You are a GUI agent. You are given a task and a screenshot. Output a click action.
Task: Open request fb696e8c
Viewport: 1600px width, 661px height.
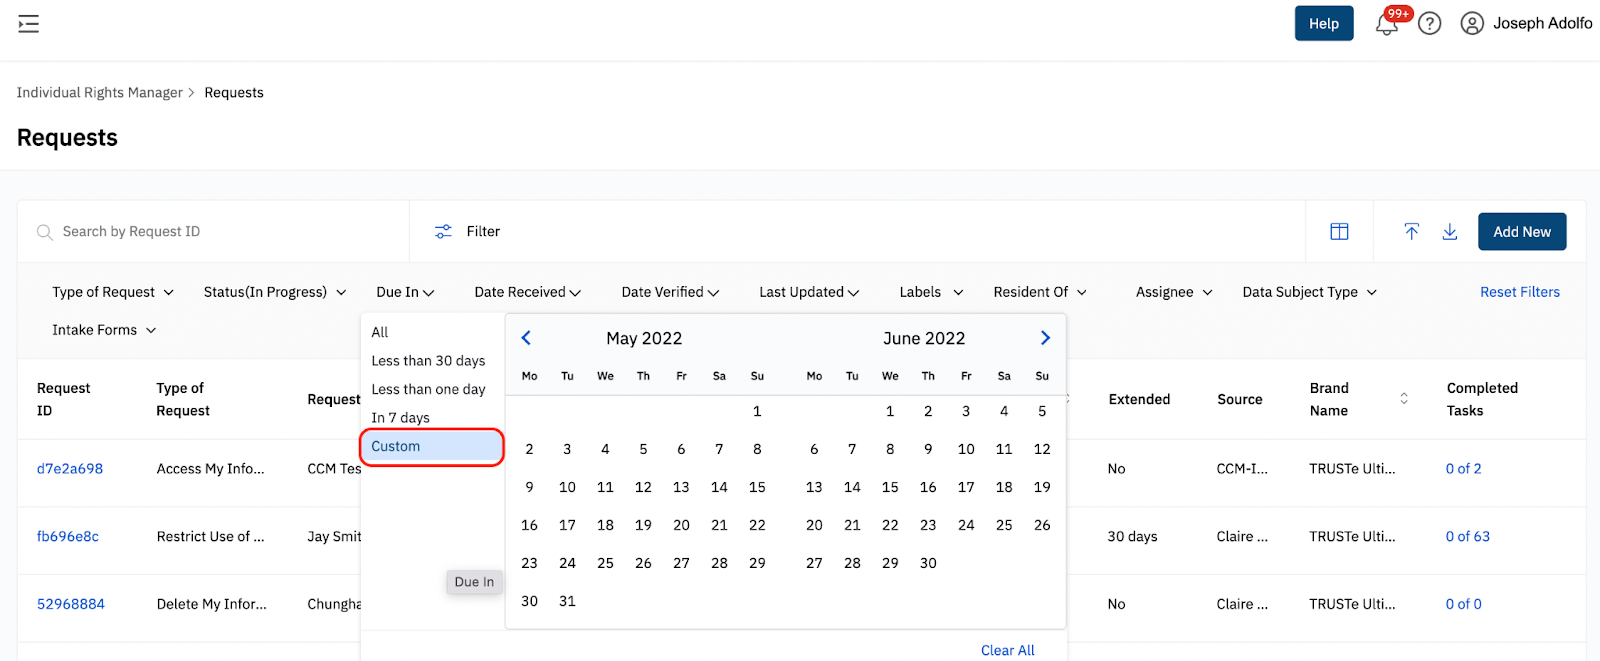[68, 537]
